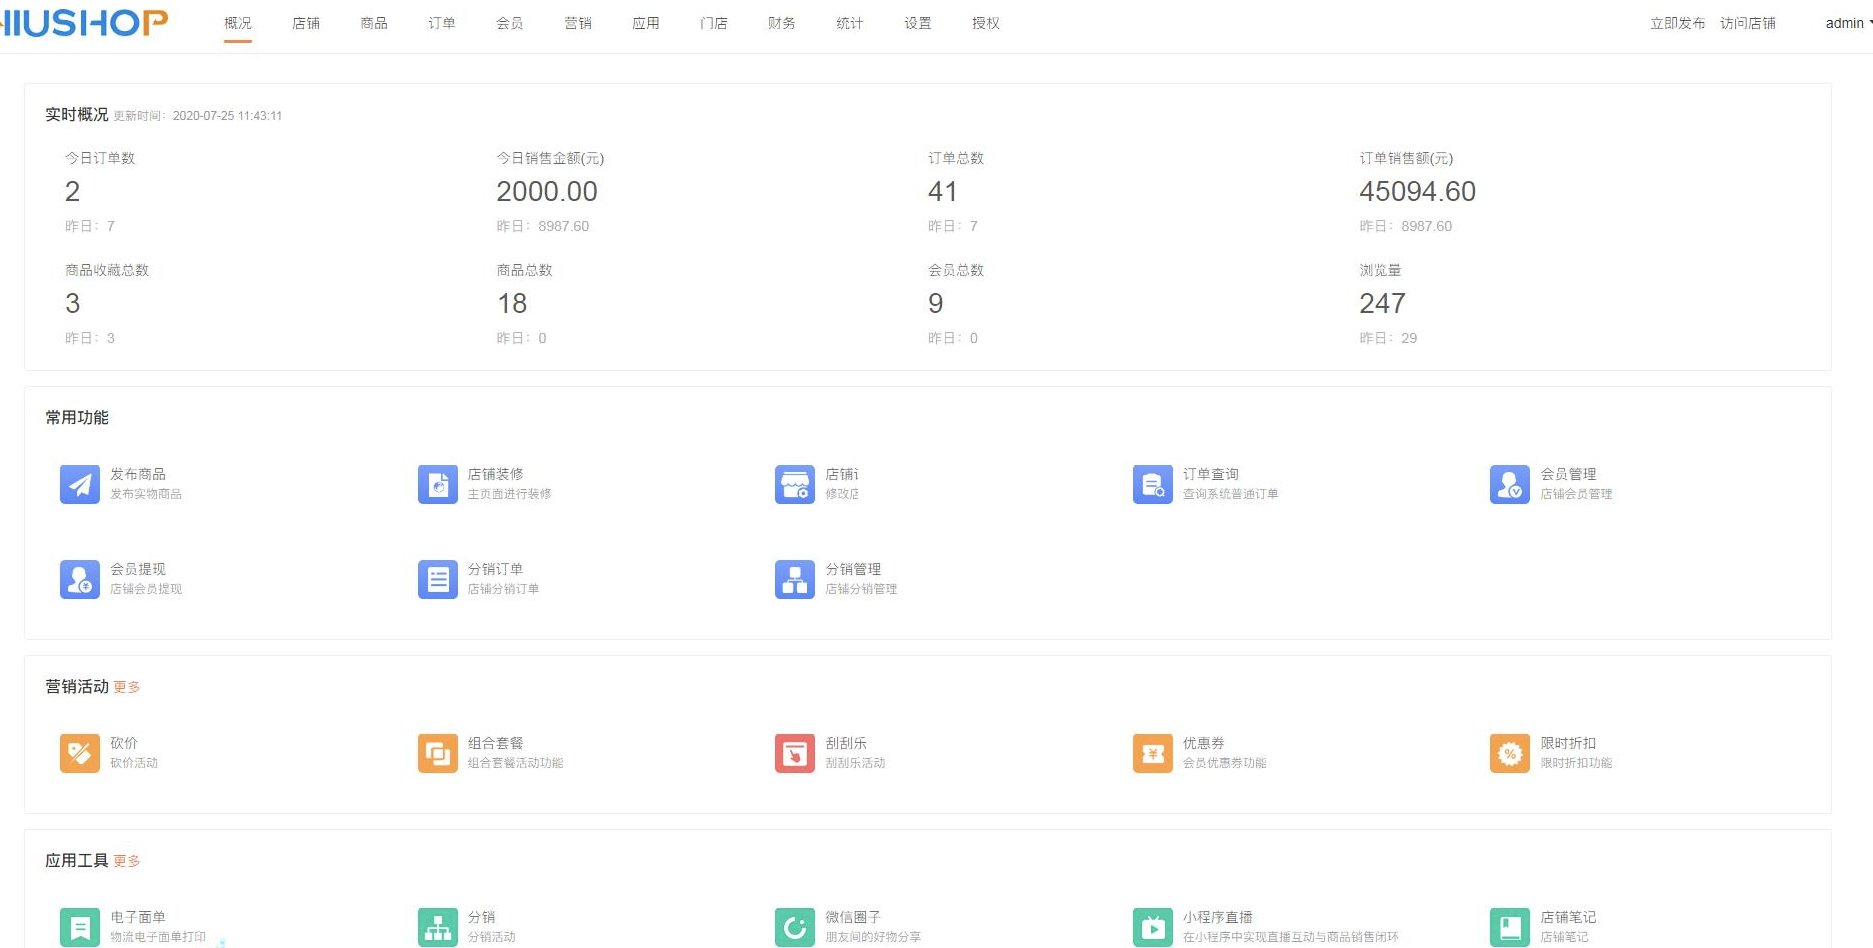
Task: Switch to the 营销 menu
Action: point(578,23)
